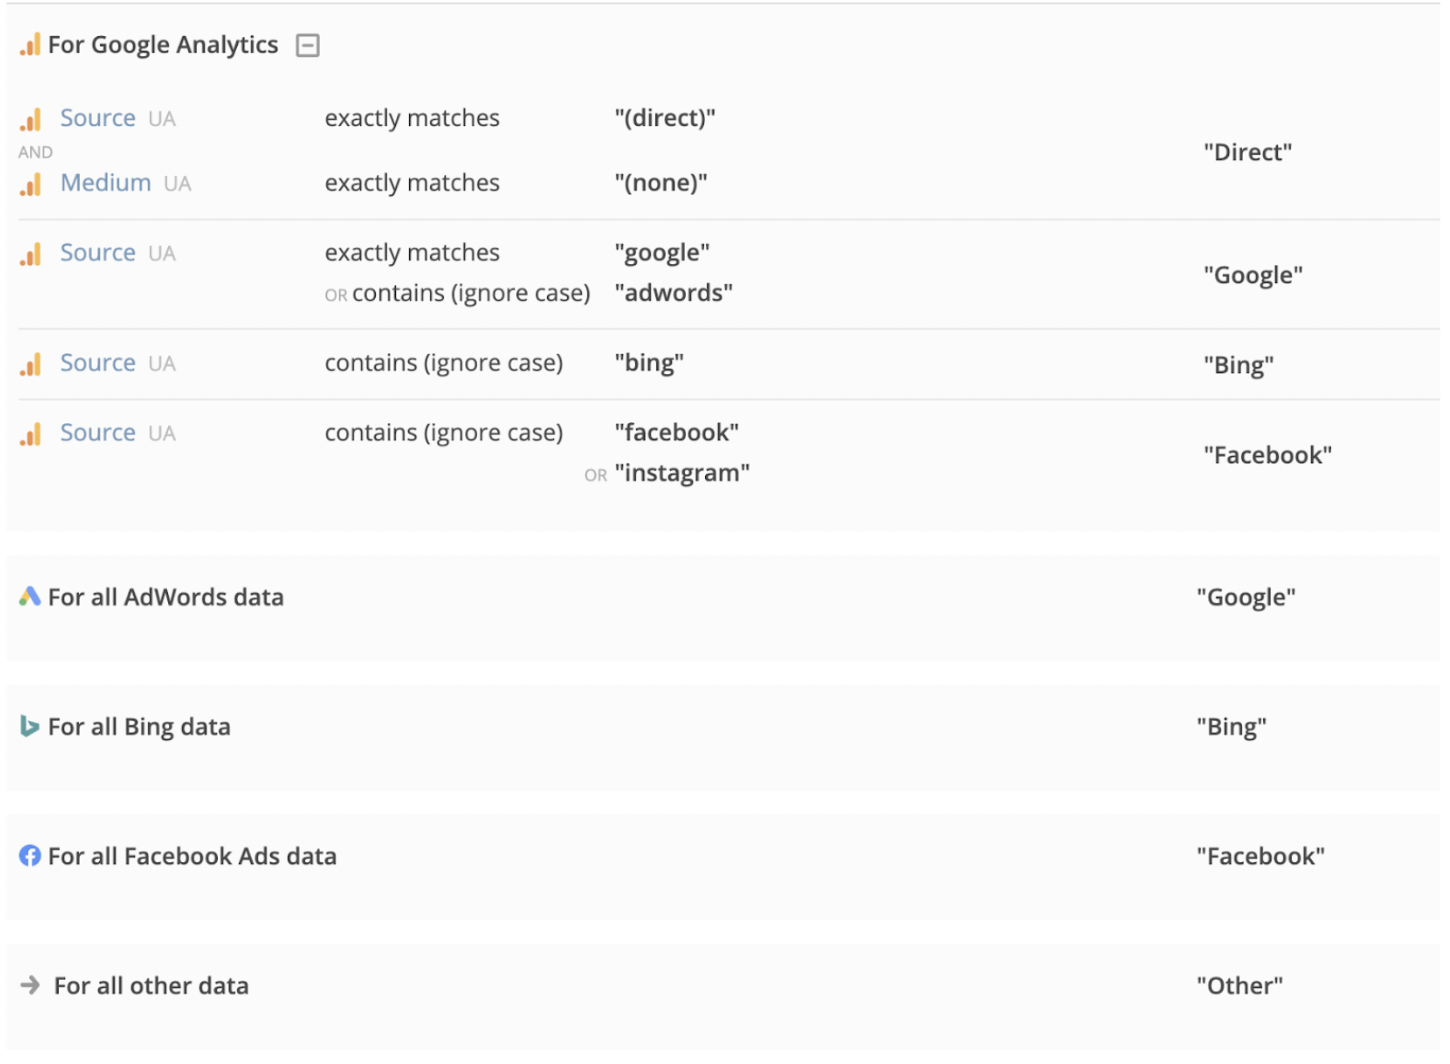Click the analytics icon next to Medium field
Viewport: 1450px width, 1064px height.
30,184
